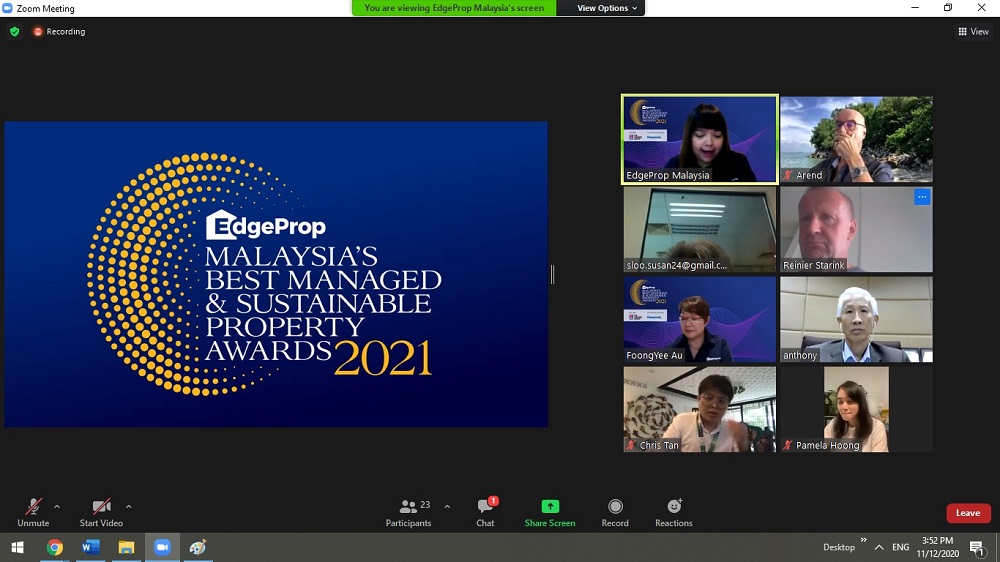The image size is (1000, 562).
Task: Click the red Recording indicator
Action: pyautogui.click(x=59, y=31)
